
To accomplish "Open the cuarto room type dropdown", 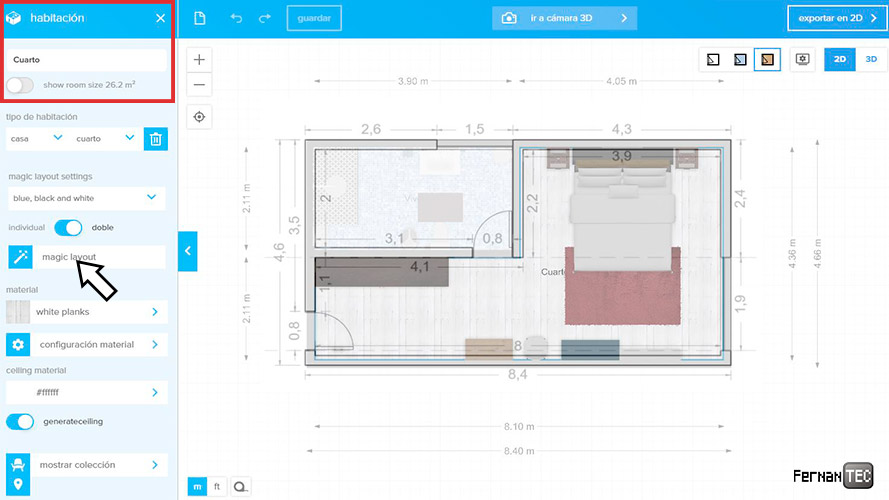I will click(104, 138).
